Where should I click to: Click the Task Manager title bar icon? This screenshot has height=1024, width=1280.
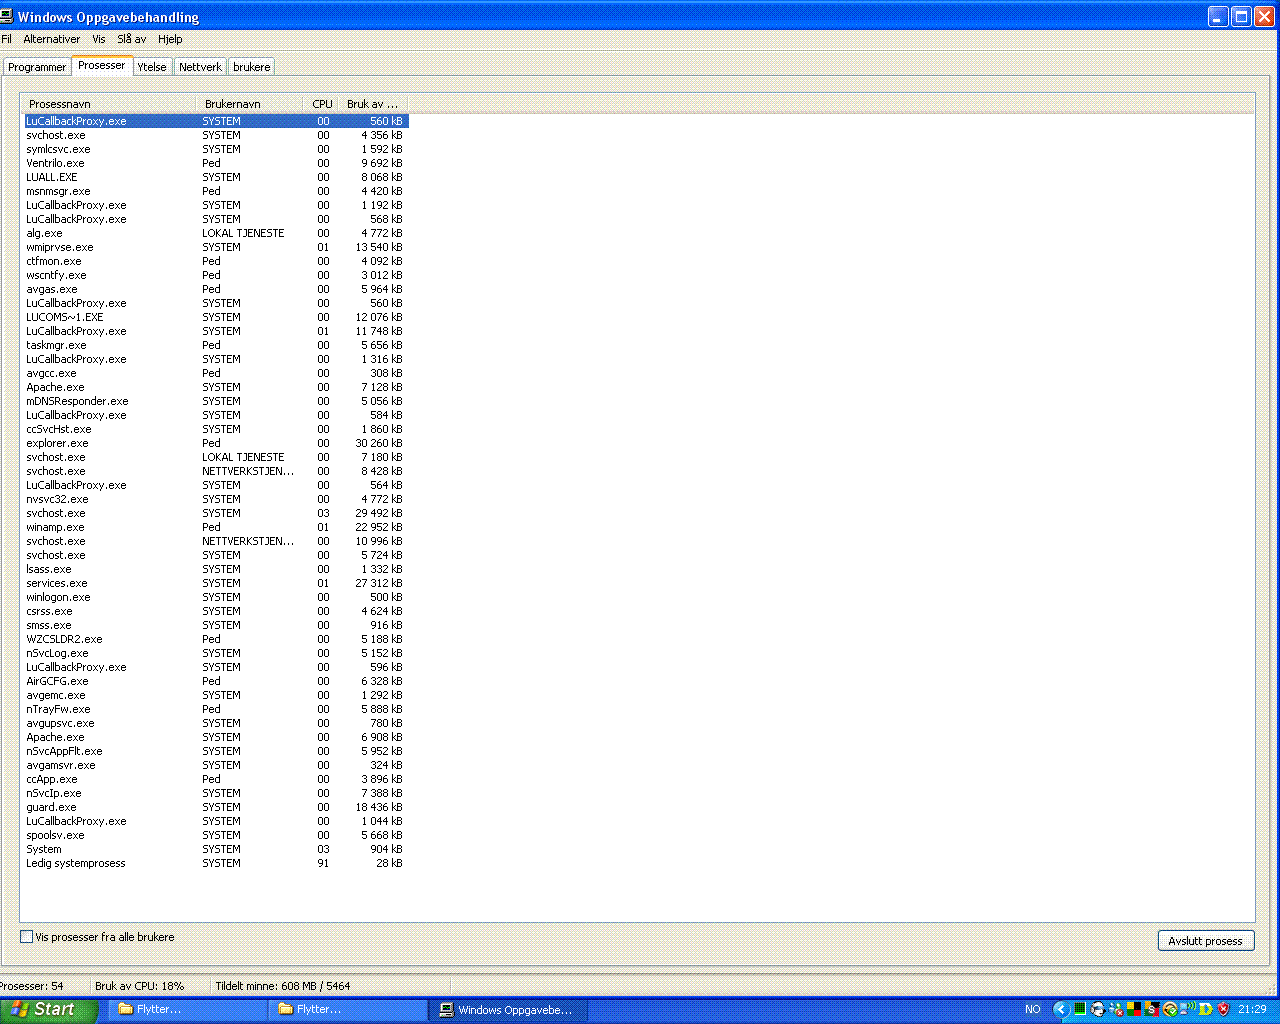7,16
